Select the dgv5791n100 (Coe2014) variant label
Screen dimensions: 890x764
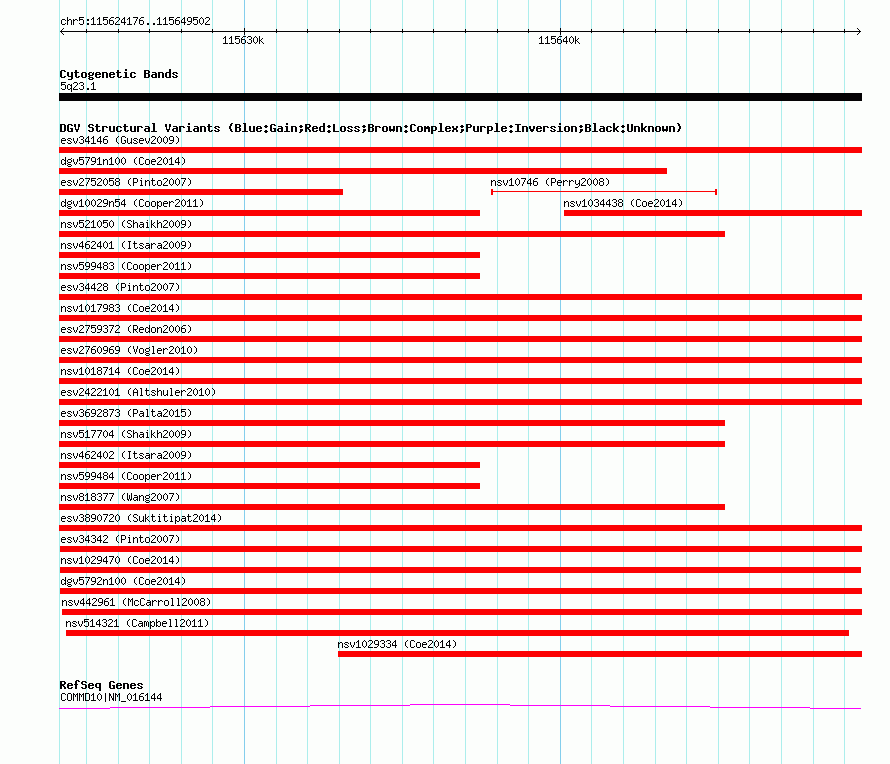click(123, 161)
